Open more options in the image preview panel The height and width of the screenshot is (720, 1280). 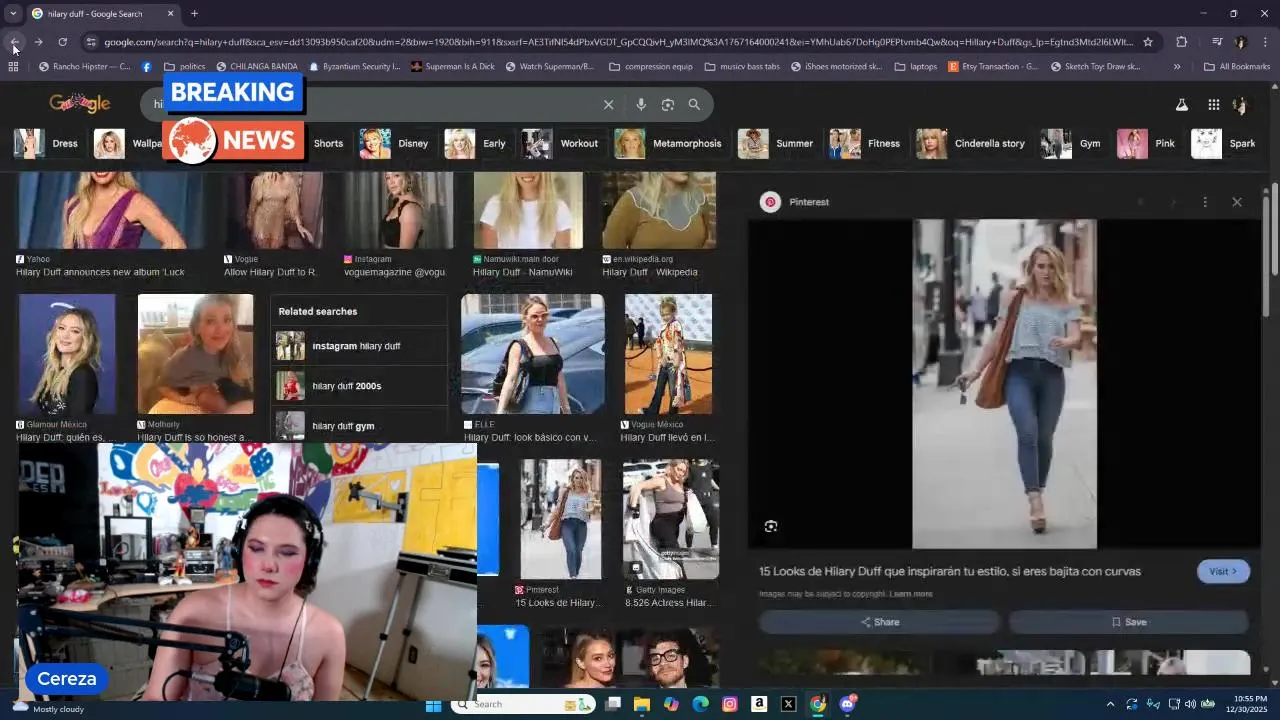[1205, 202]
